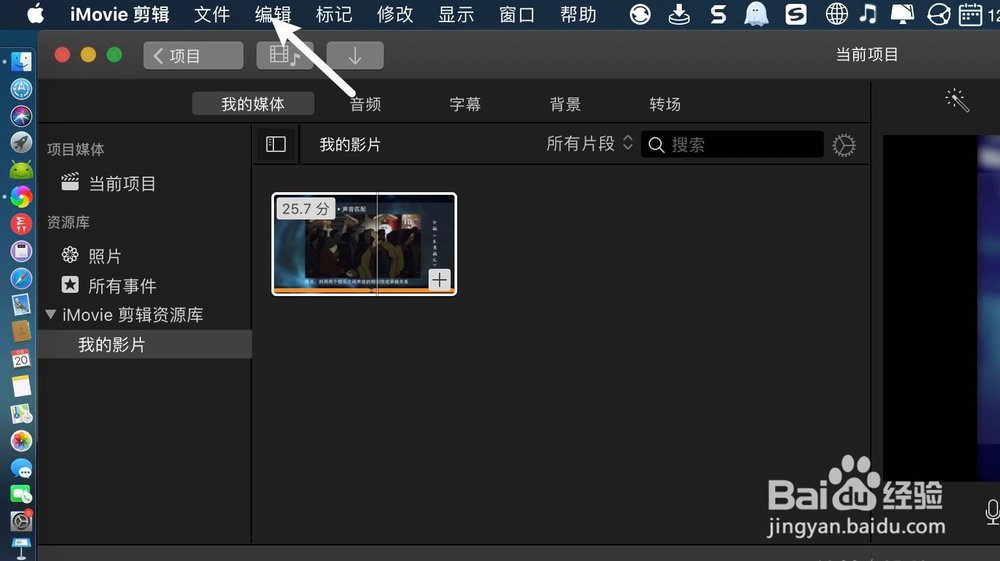
Task: Switch to the 音频 tab
Action: pyautogui.click(x=365, y=104)
